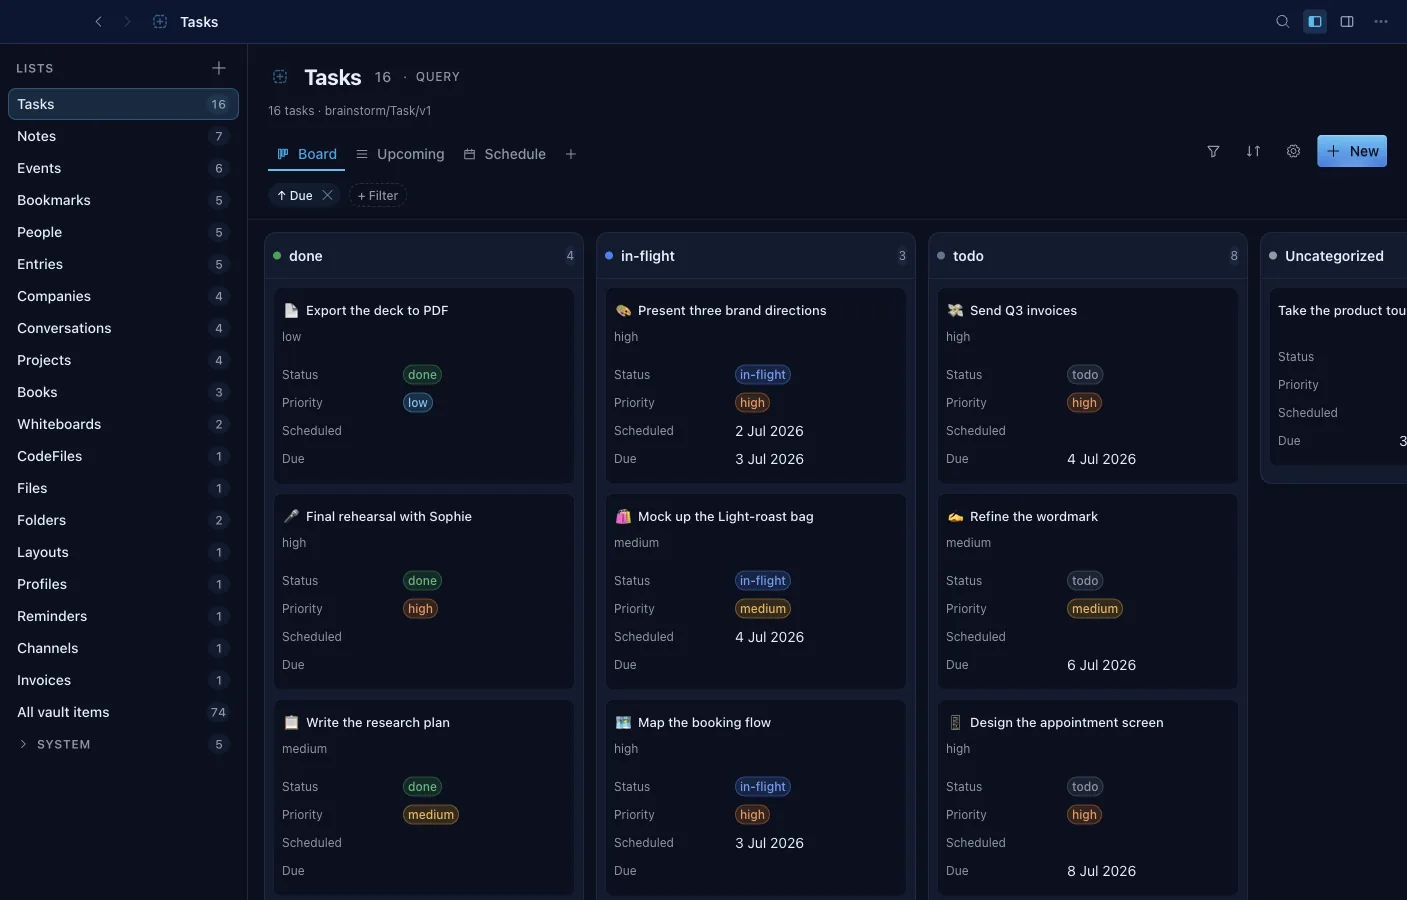Click Design the appointment screen icon
This screenshot has height=900, width=1407.
click(x=955, y=722)
